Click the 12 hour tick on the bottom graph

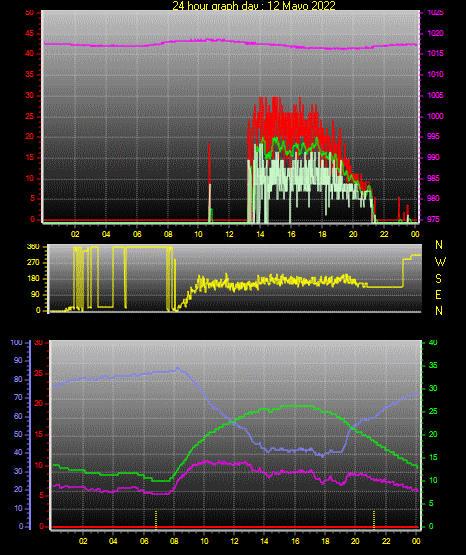pyautogui.click(x=234, y=541)
